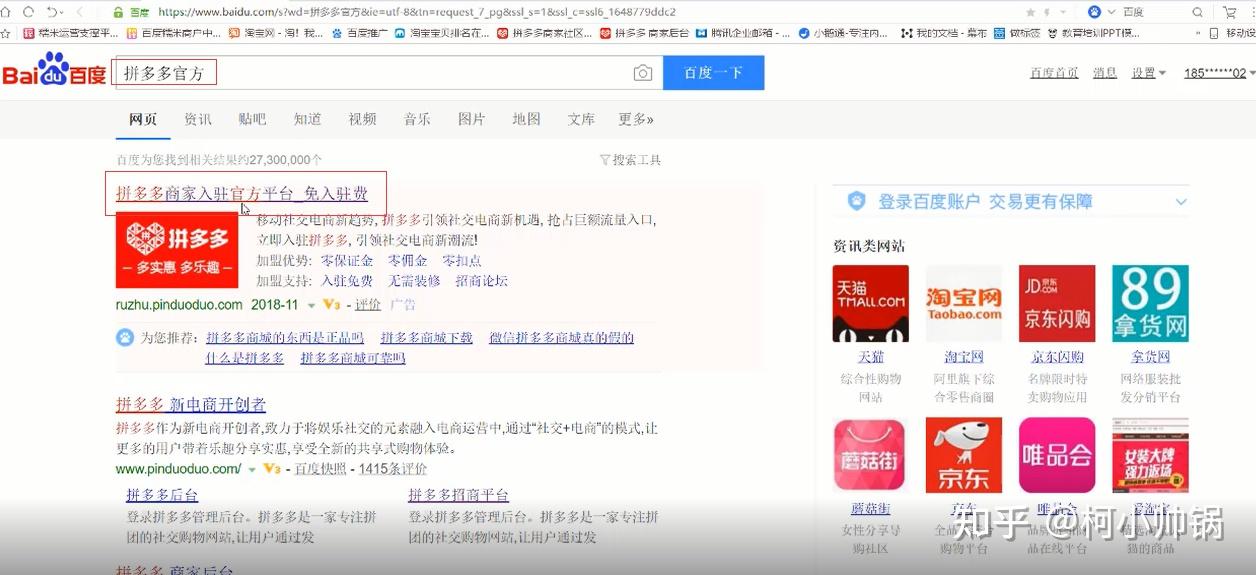
Task: Open the shopping cart toolbar icon
Action: tap(1229, 12)
